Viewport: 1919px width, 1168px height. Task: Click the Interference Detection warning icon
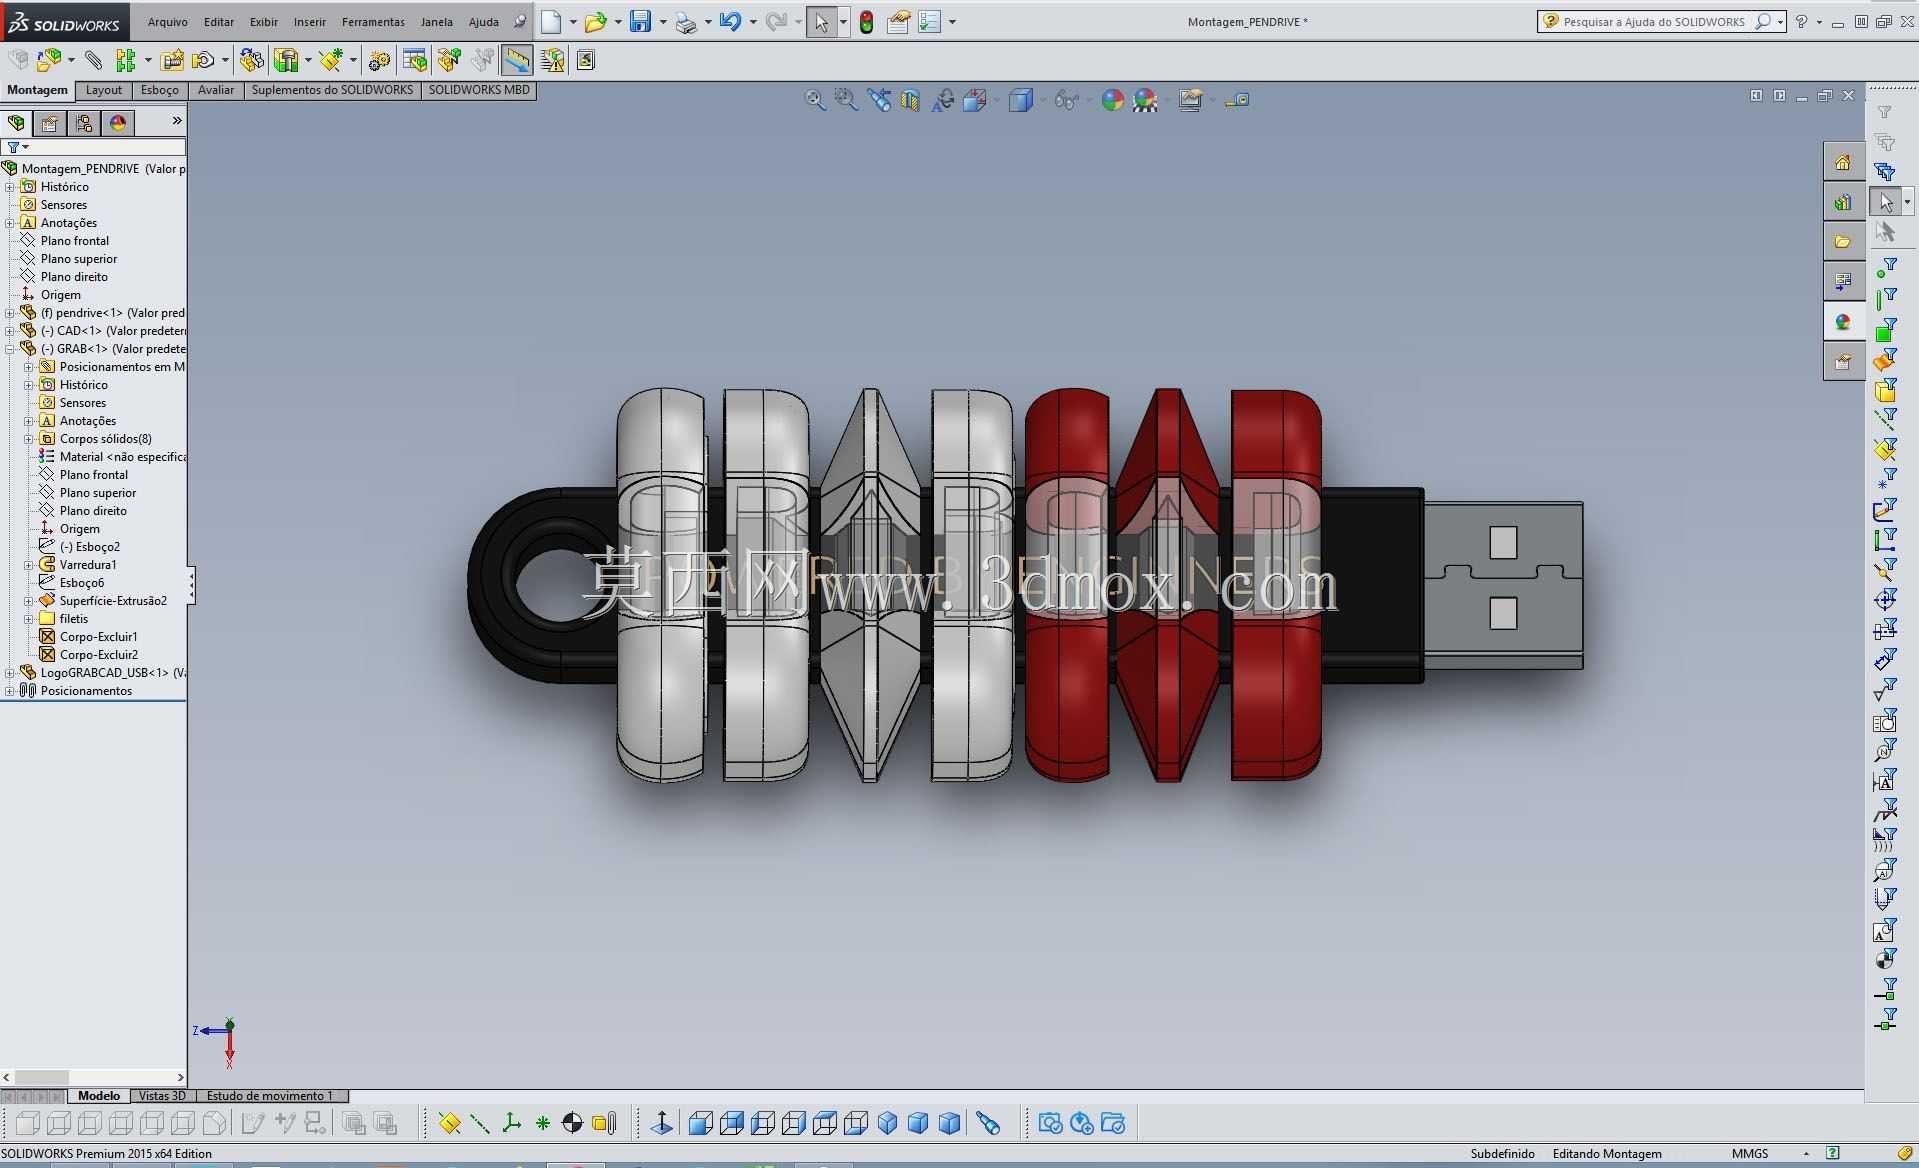(552, 61)
